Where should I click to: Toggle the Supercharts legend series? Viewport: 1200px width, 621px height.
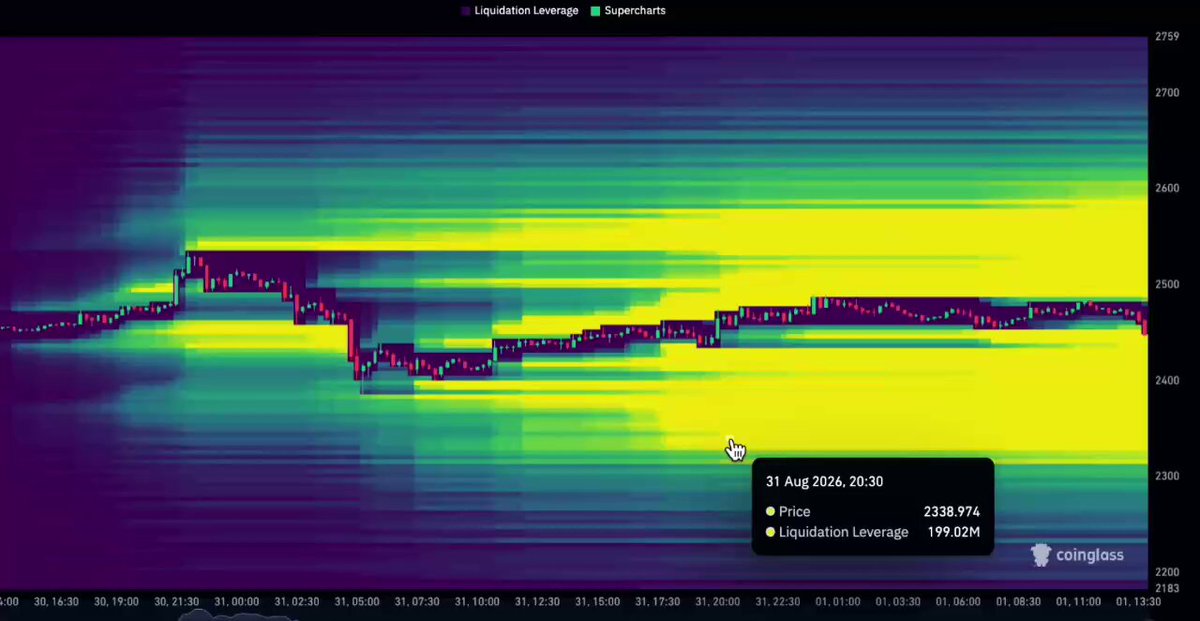pyautogui.click(x=628, y=11)
